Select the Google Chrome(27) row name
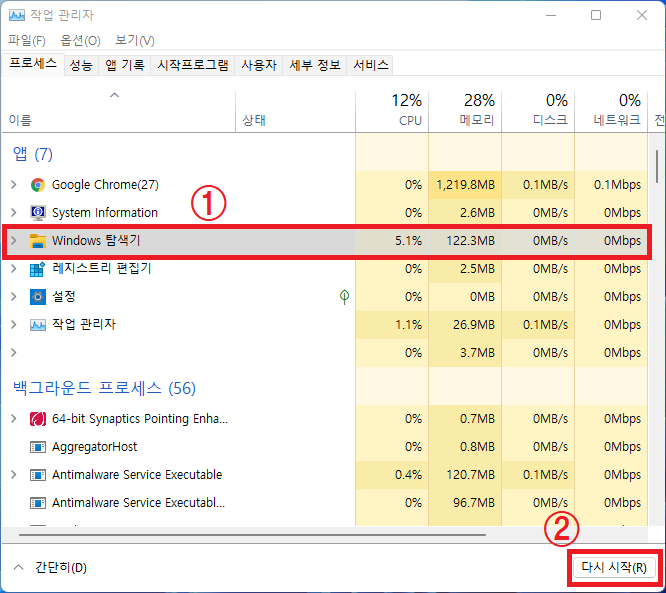The height and width of the screenshot is (593, 666). (105, 185)
